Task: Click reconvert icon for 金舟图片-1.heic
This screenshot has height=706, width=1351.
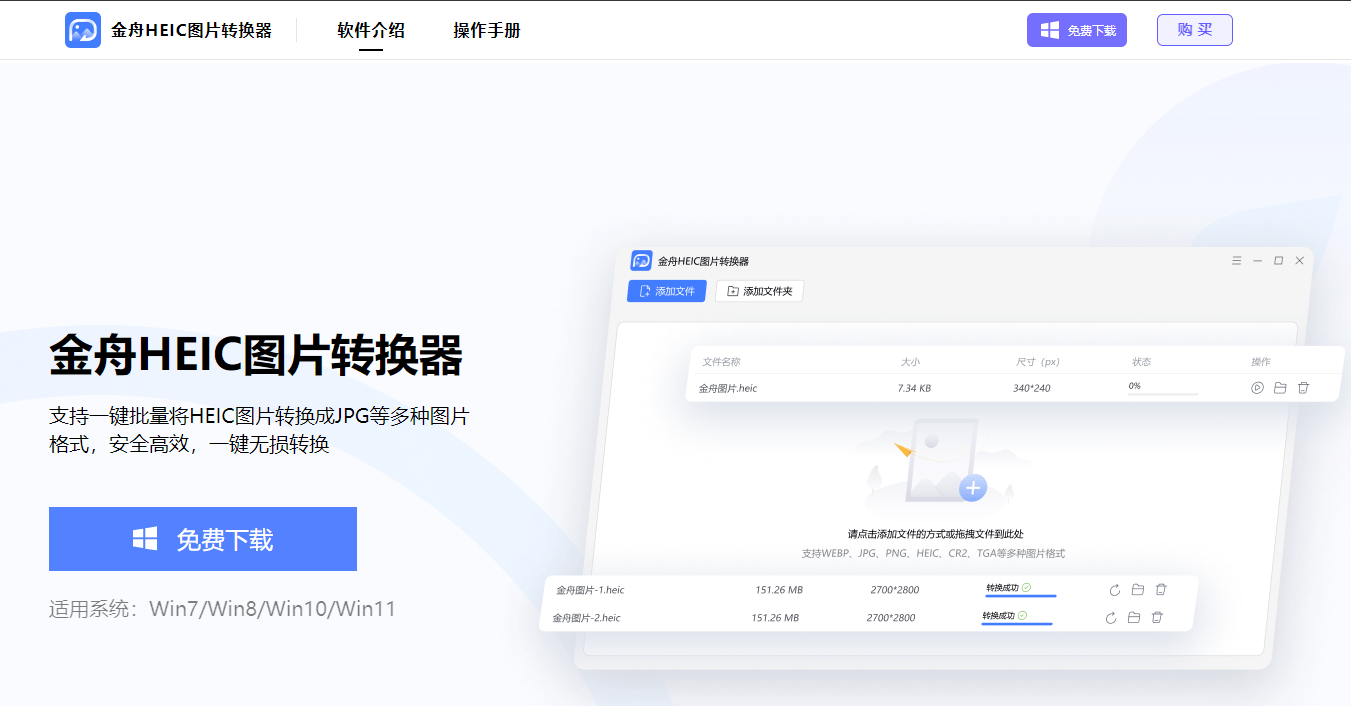Action: click(1114, 590)
